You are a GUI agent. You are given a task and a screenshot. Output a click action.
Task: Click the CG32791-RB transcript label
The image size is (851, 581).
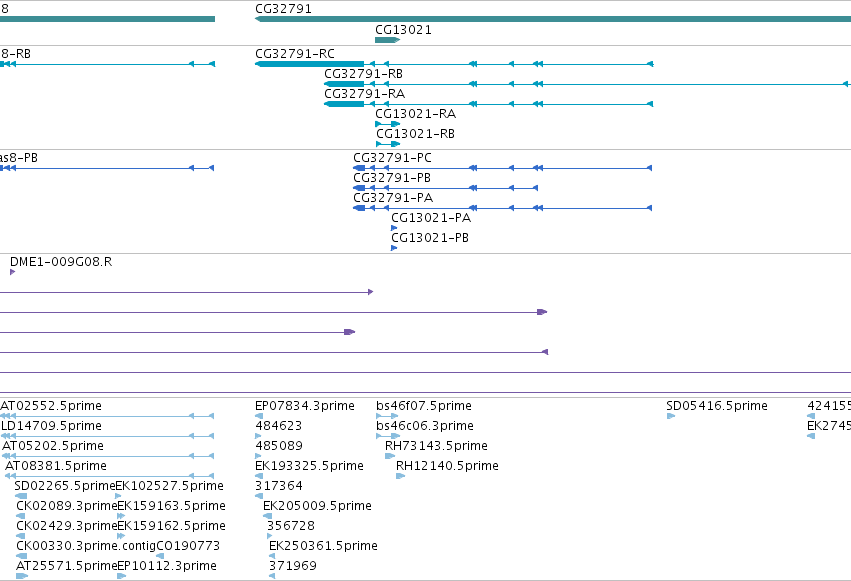363,74
